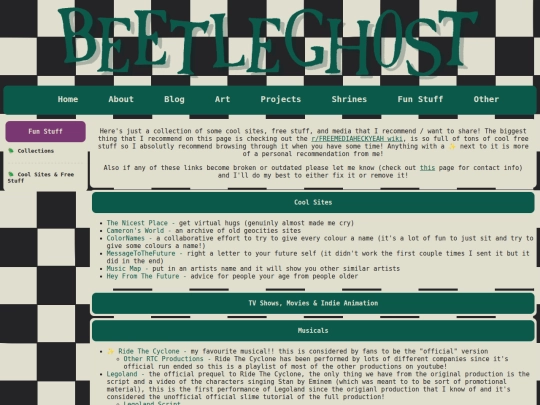Click sparkle icon beside Ride The Cyclone
Viewport: 540px width, 405px height.
point(111,351)
